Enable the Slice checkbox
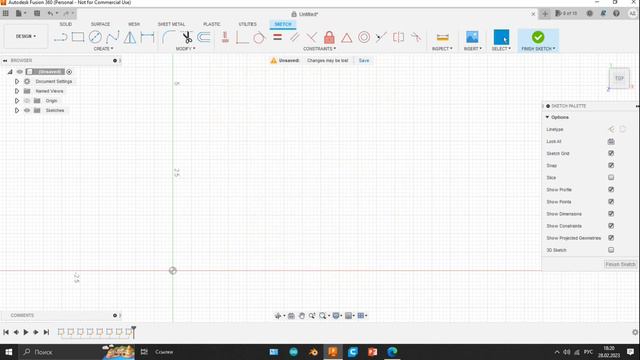This screenshot has width=640, height=360. point(611,177)
